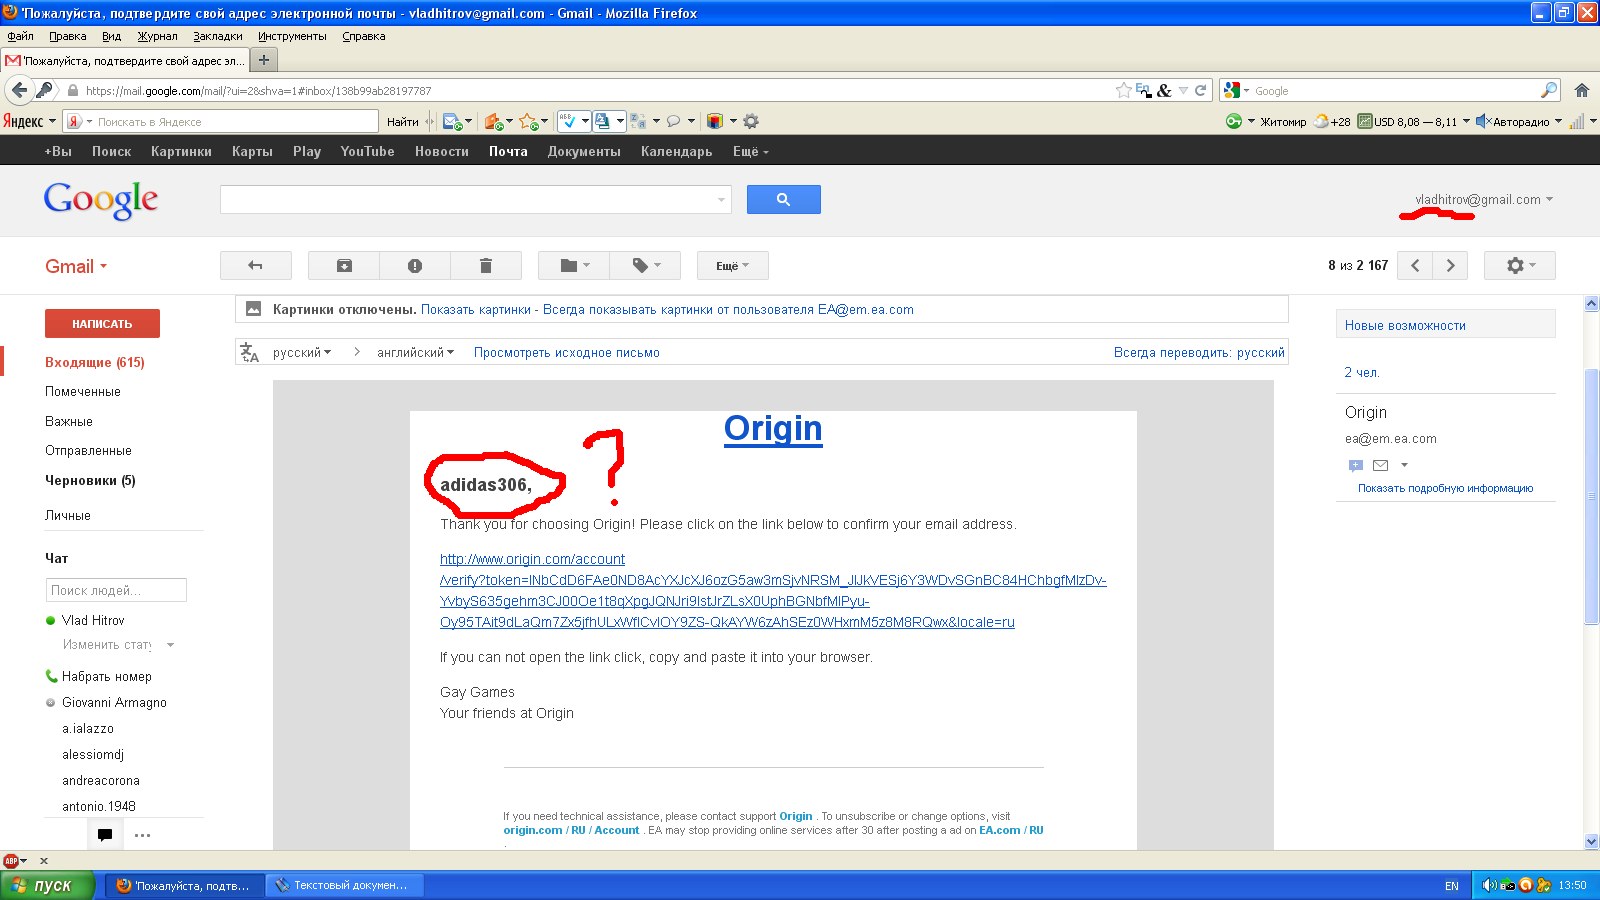Click the Firefox back navigation arrow

coord(19,90)
